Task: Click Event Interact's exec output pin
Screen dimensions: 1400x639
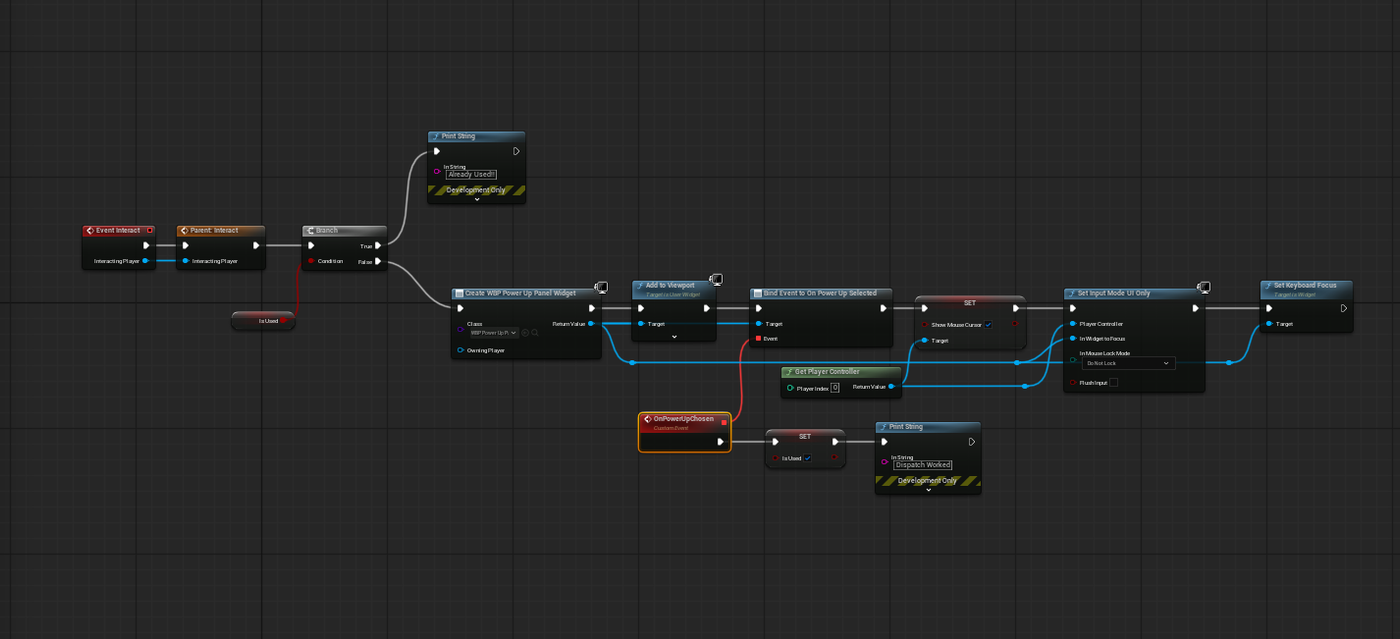Action: pyautogui.click(x=146, y=245)
